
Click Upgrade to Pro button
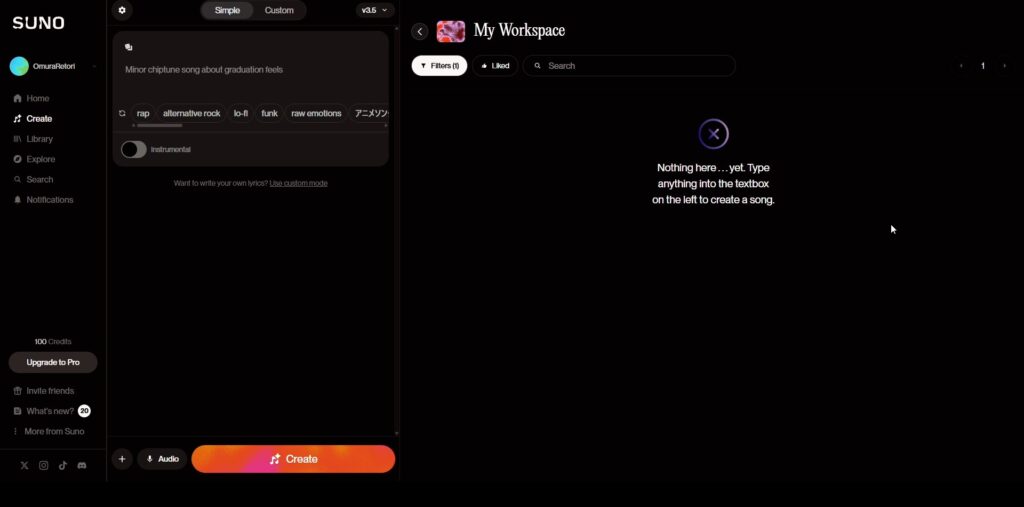pos(53,363)
